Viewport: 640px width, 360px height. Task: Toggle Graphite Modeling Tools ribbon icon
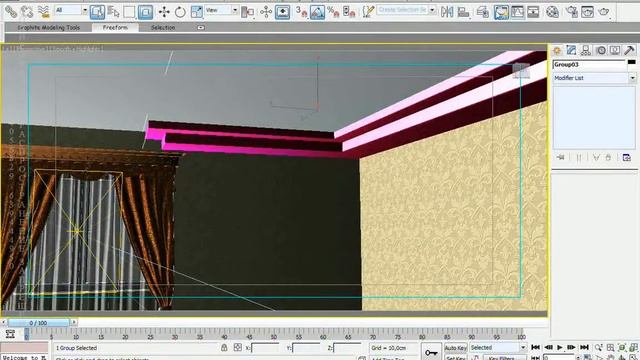coord(501,12)
